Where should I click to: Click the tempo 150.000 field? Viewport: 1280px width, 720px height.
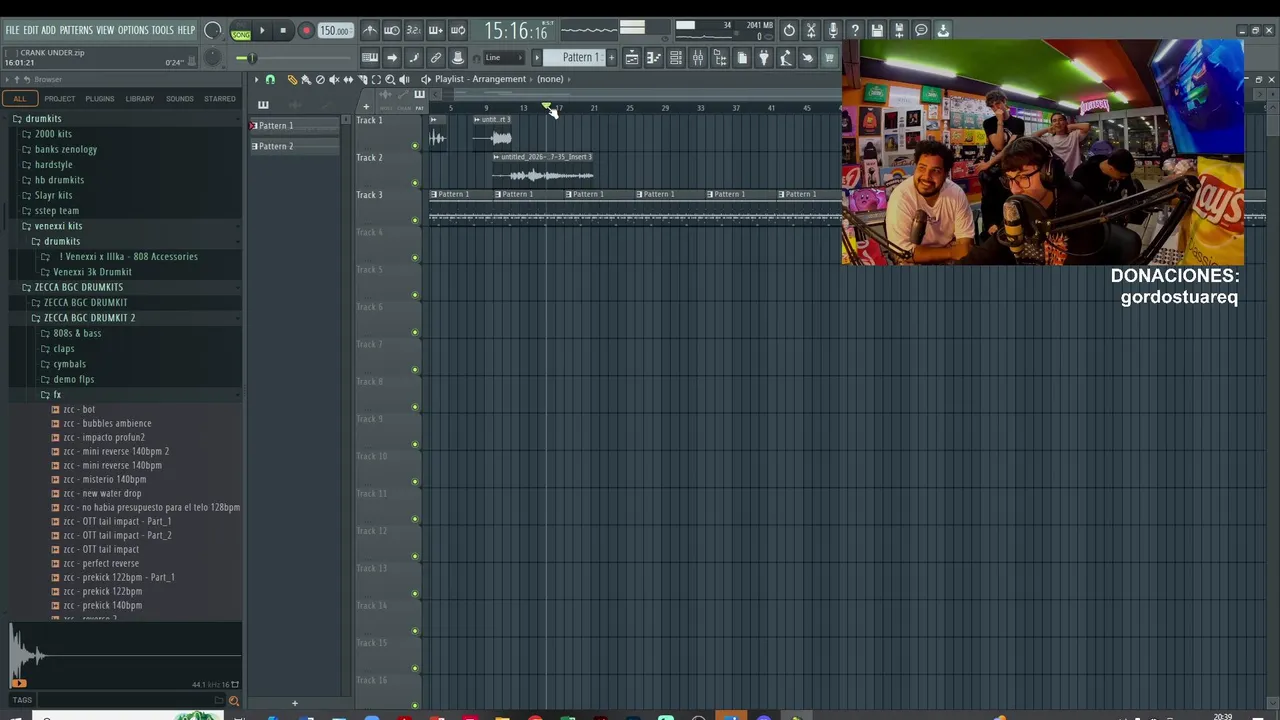pos(335,31)
